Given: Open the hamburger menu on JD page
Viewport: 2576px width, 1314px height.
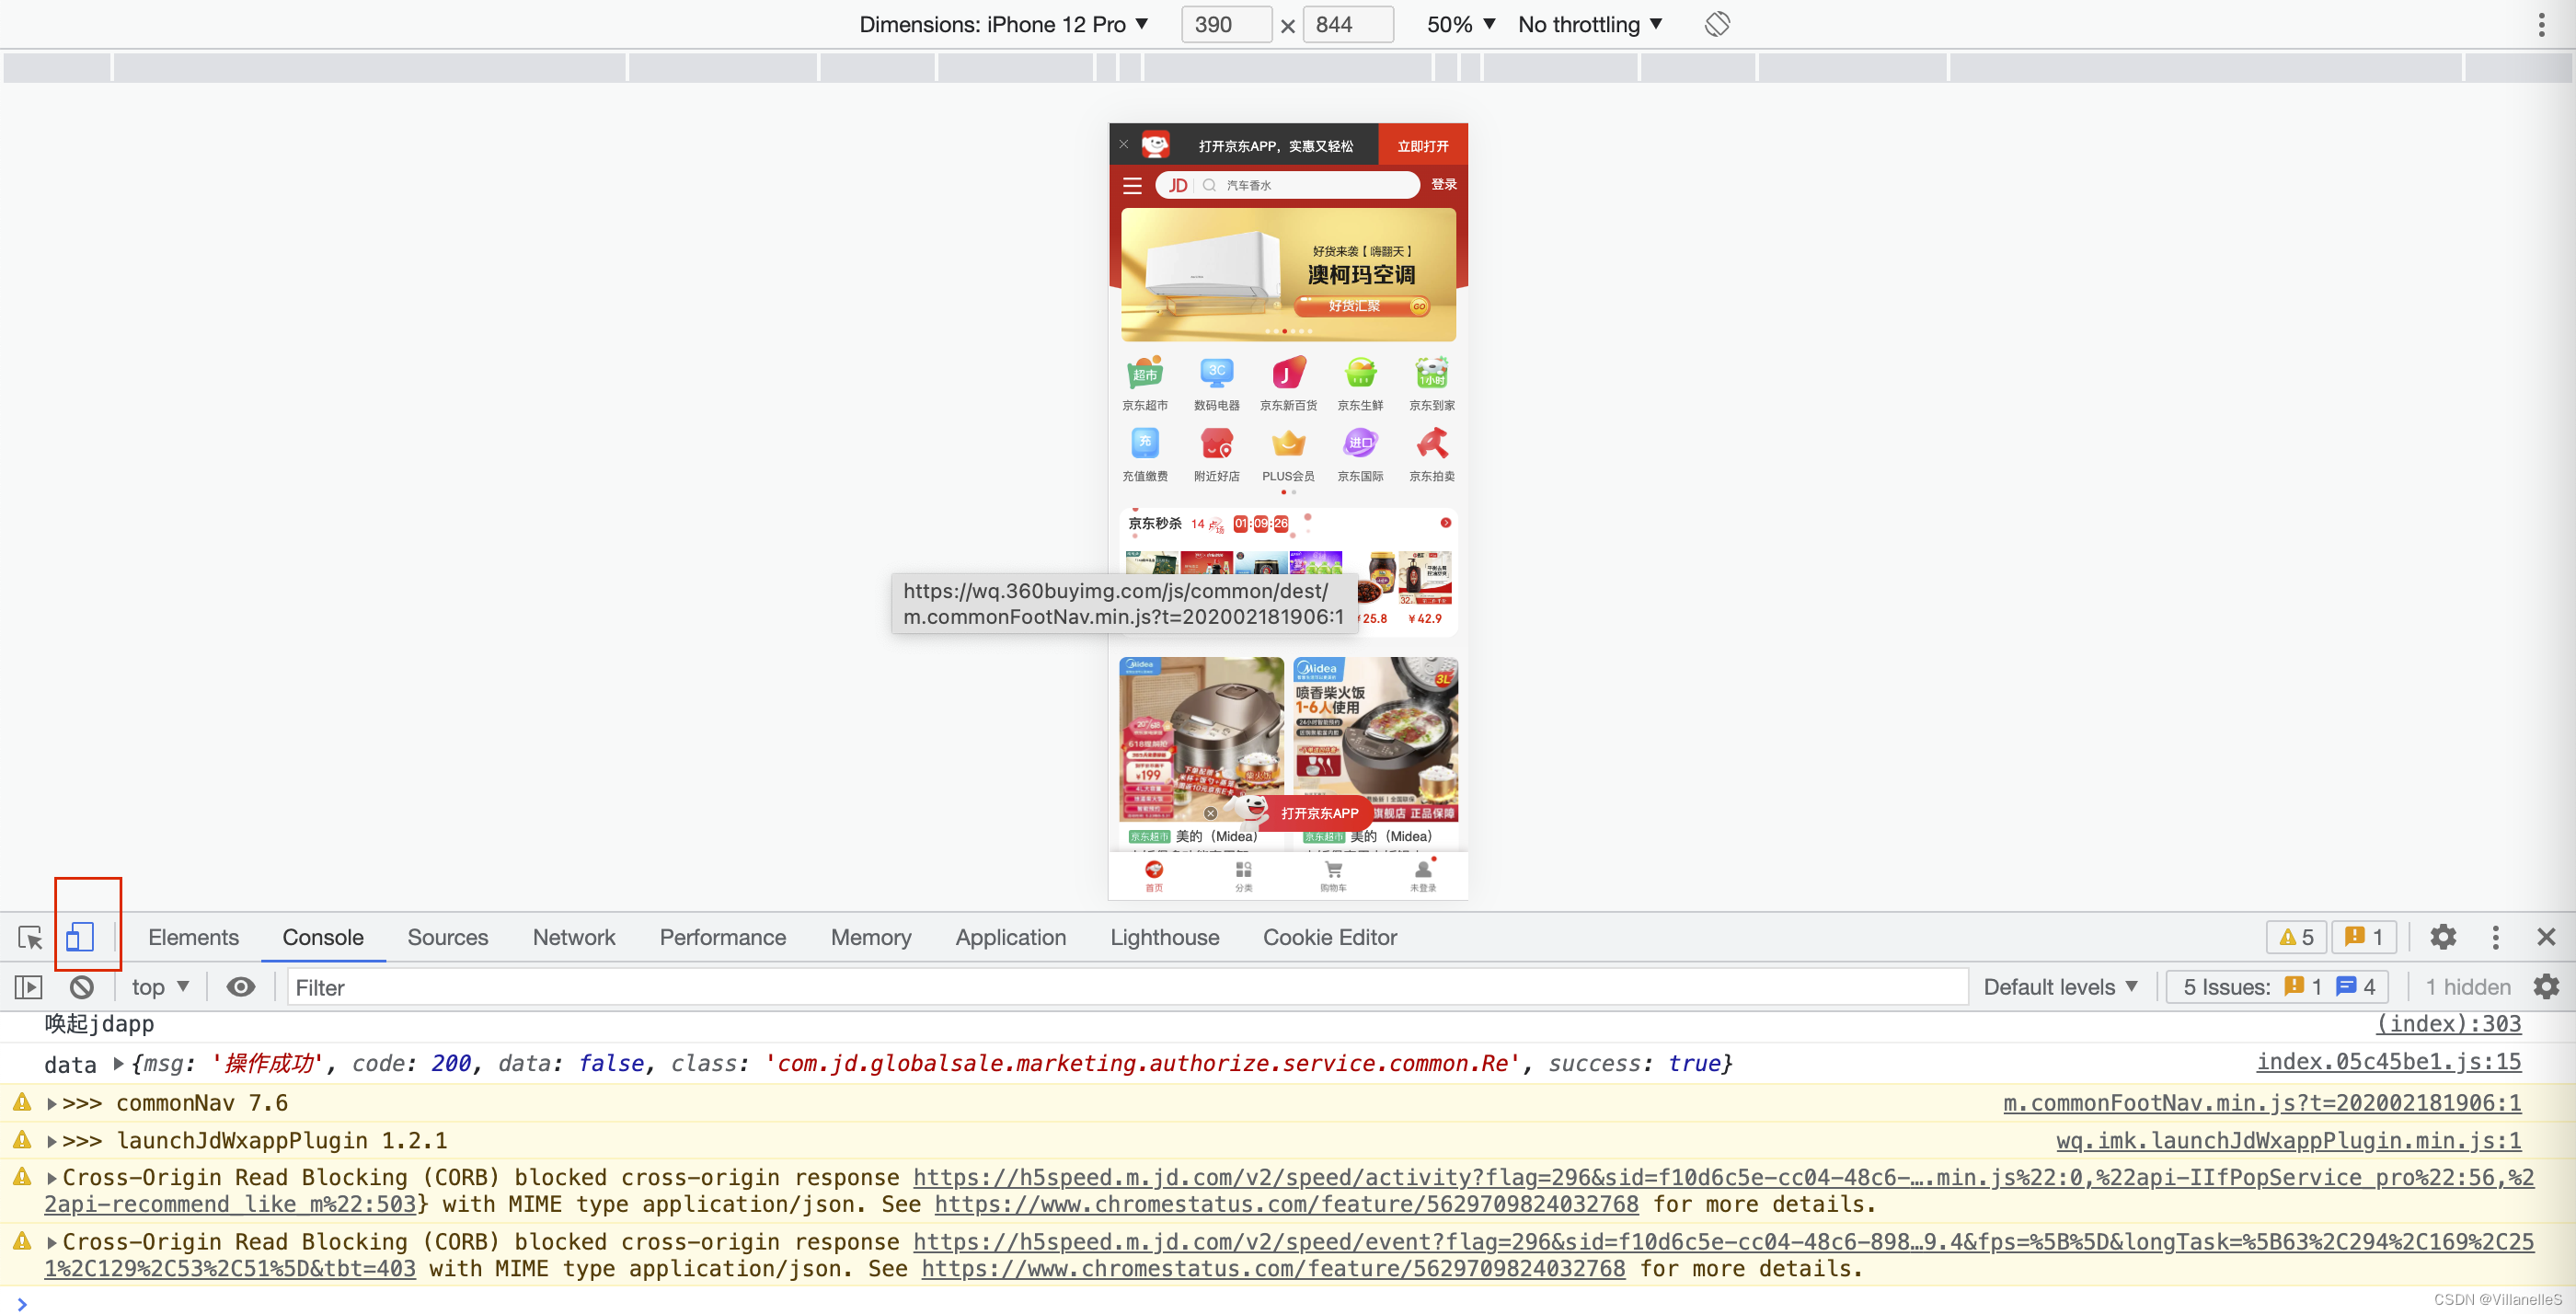Looking at the screenshot, I should click(1132, 185).
